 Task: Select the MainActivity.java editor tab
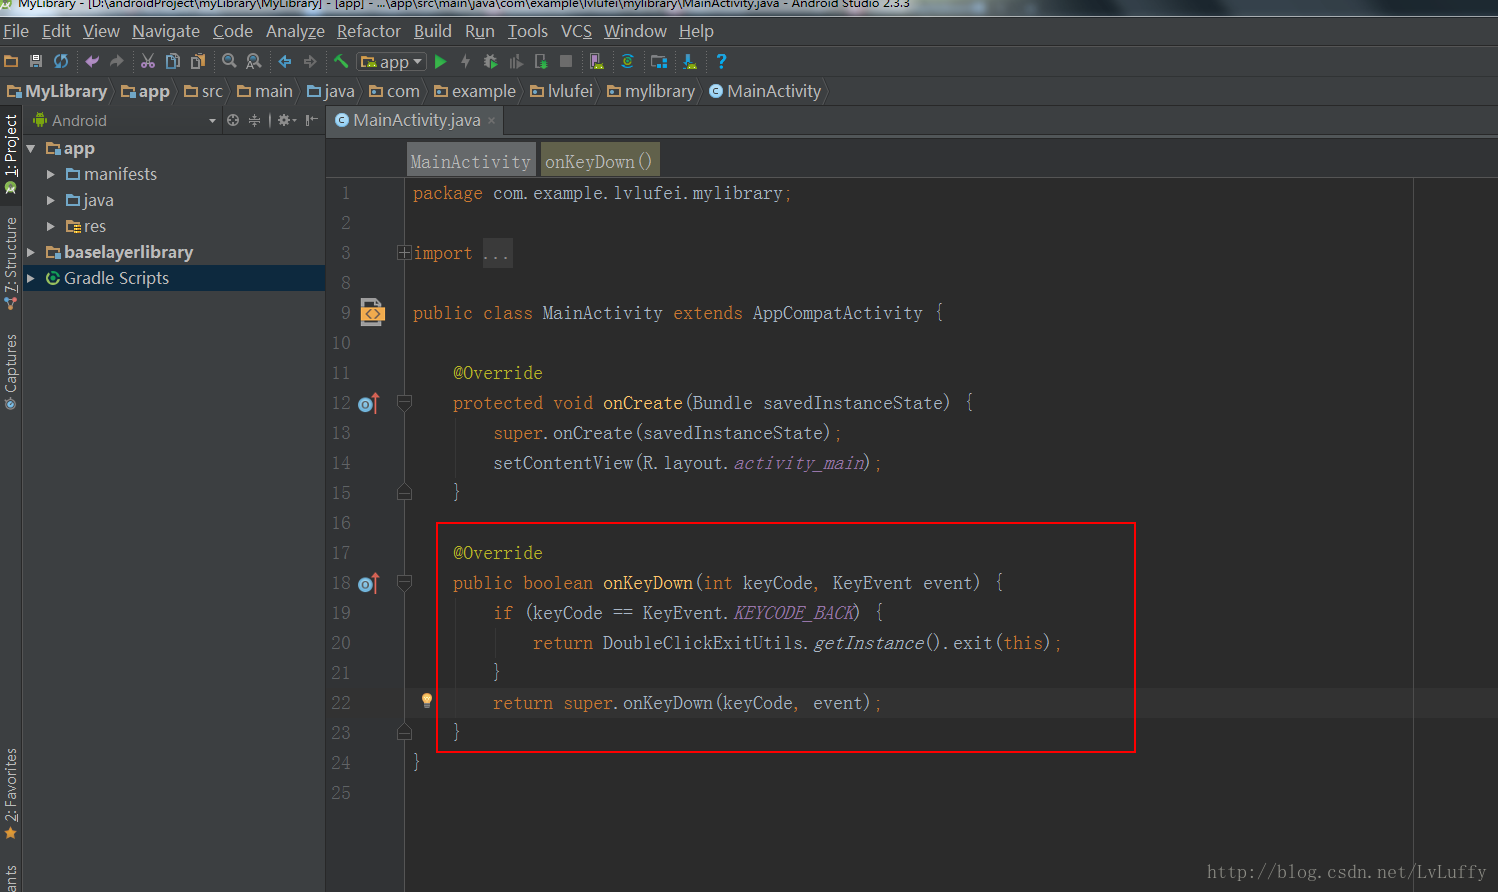pyautogui.click(x=416, y=120)
